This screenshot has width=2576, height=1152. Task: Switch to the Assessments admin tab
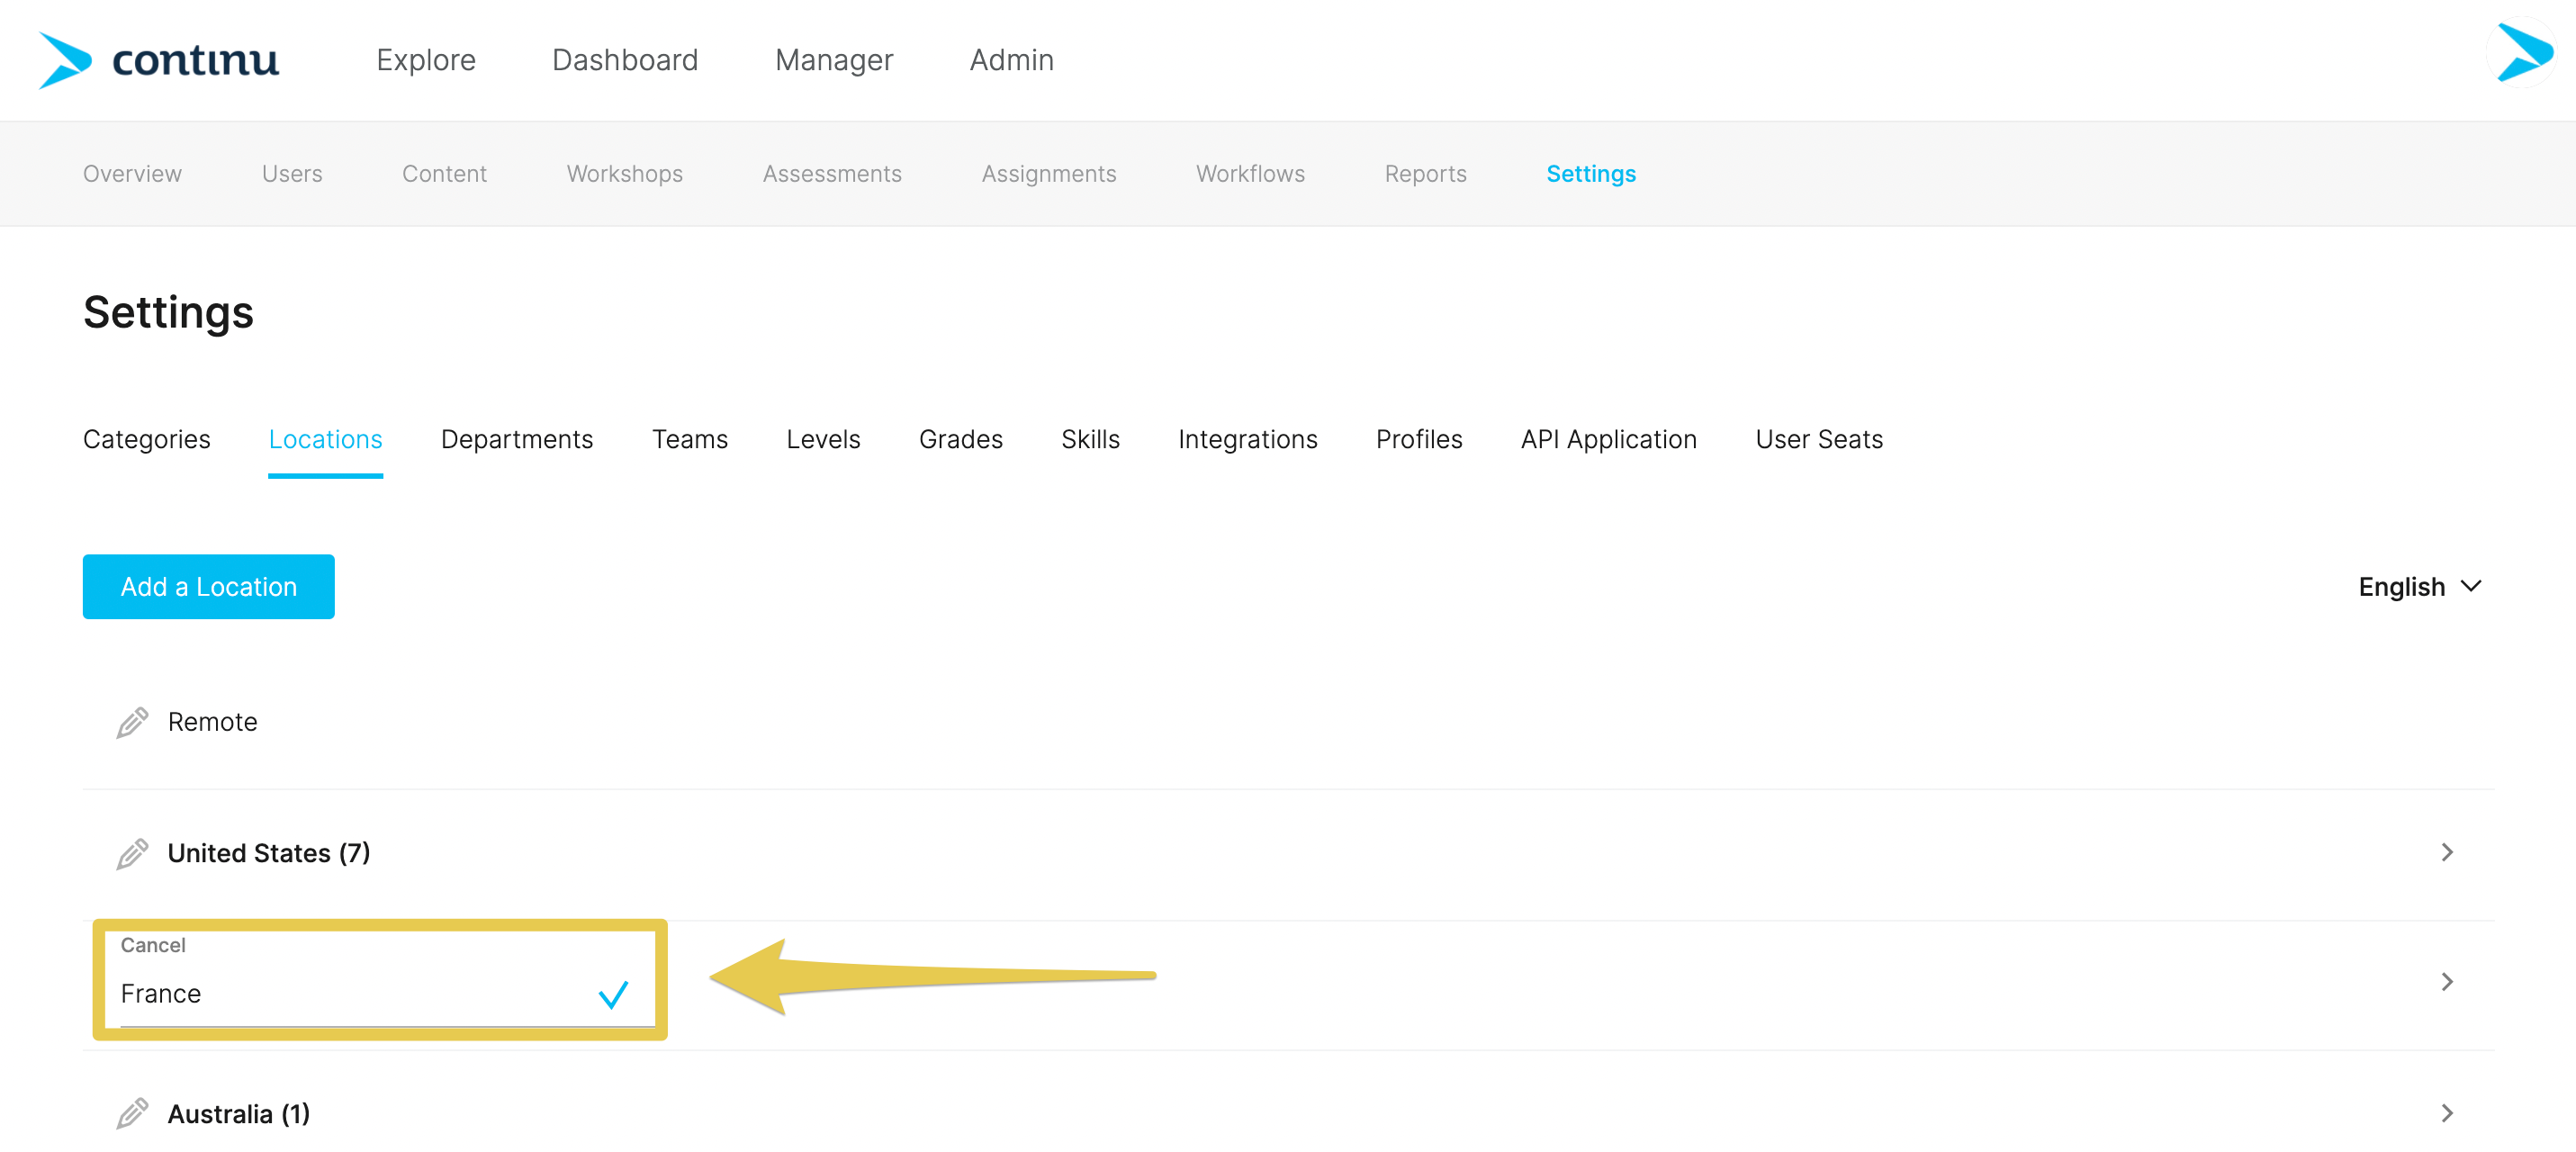coord(832,174)
